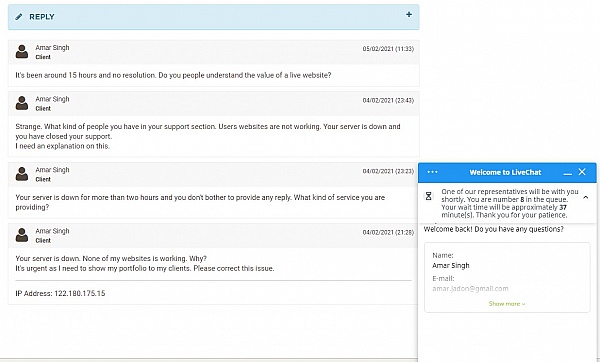This screenshot has width=600, height=362.
Task: Open the Reply section header
Action: tap(214, 17)
